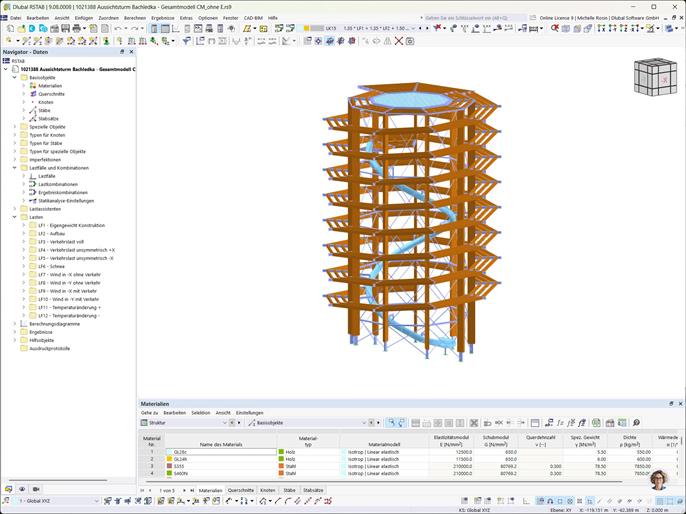Viewport: 686px width, 514px height.
Task: Click the camera snapshot icon
Action: coord(410,41)
